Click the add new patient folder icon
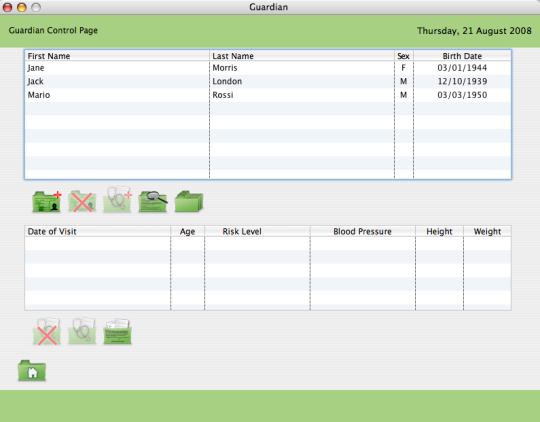Screen dimensions: 540x422 point(47,202)
